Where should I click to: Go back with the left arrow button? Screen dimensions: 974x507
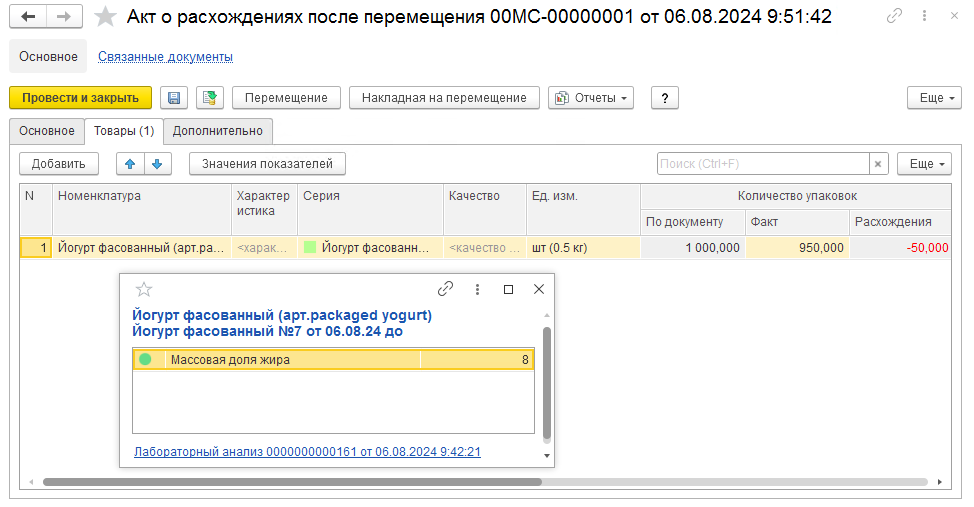coord(28,17)
